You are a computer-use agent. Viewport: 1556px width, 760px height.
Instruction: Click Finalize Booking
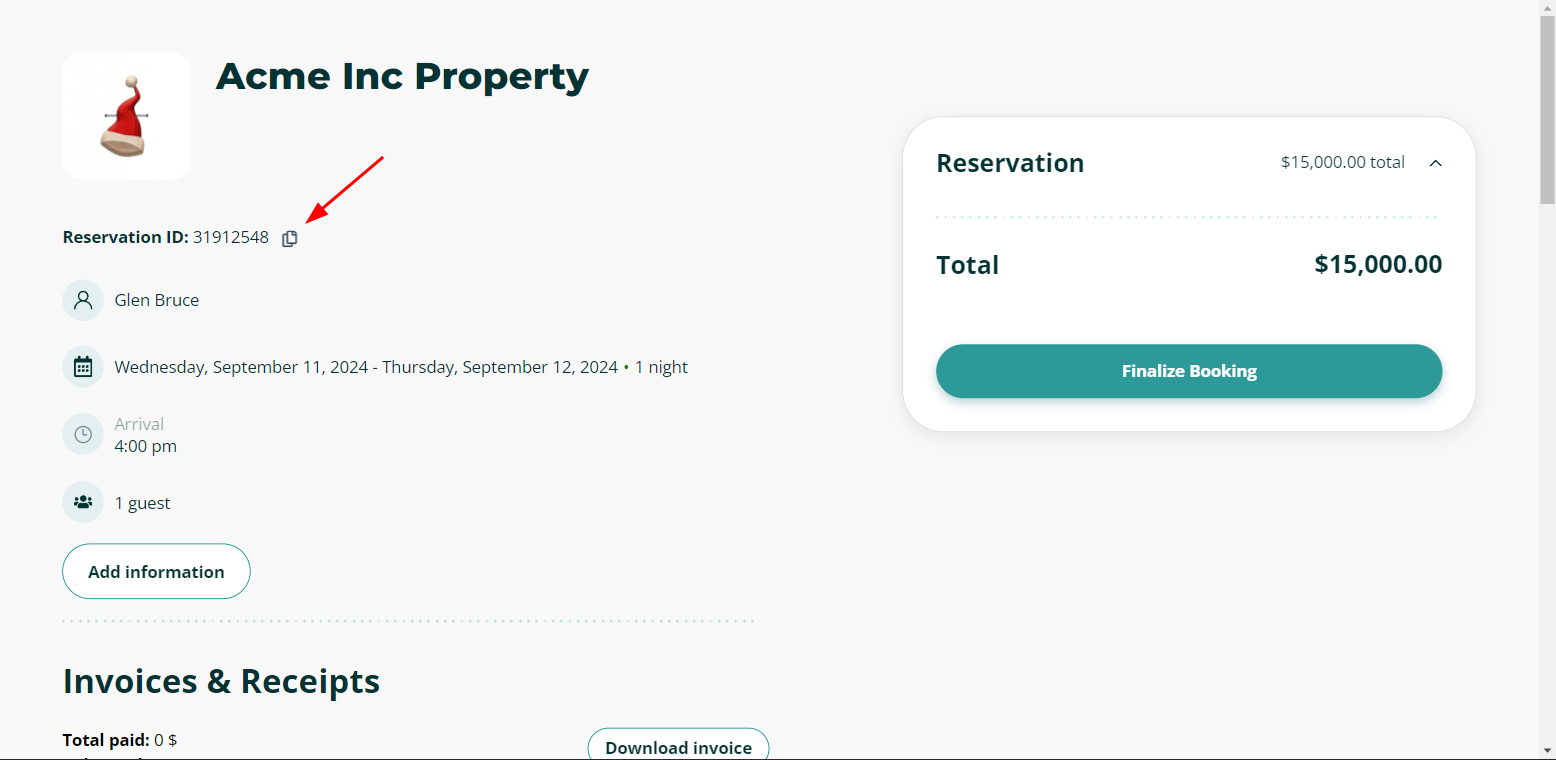point(1188,371)
